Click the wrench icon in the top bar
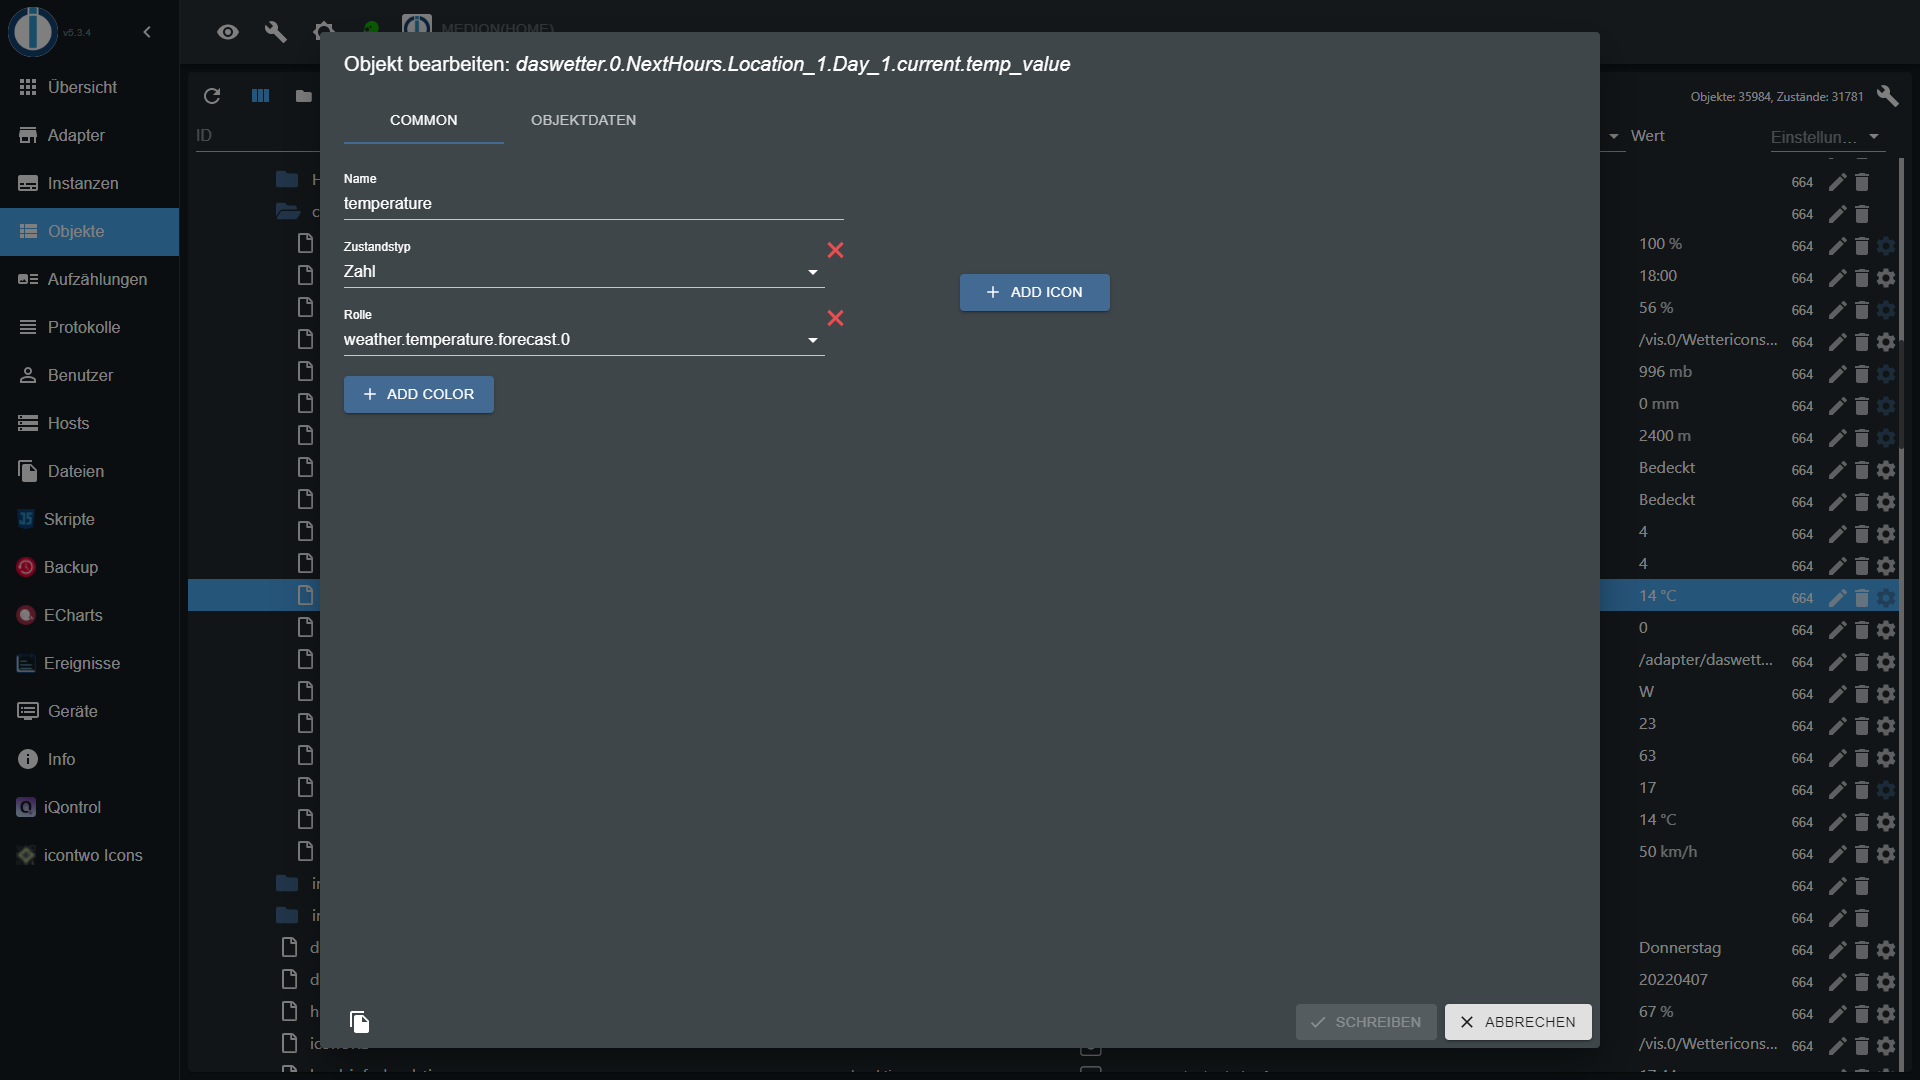1920x1080 pixels. [276, 32]
